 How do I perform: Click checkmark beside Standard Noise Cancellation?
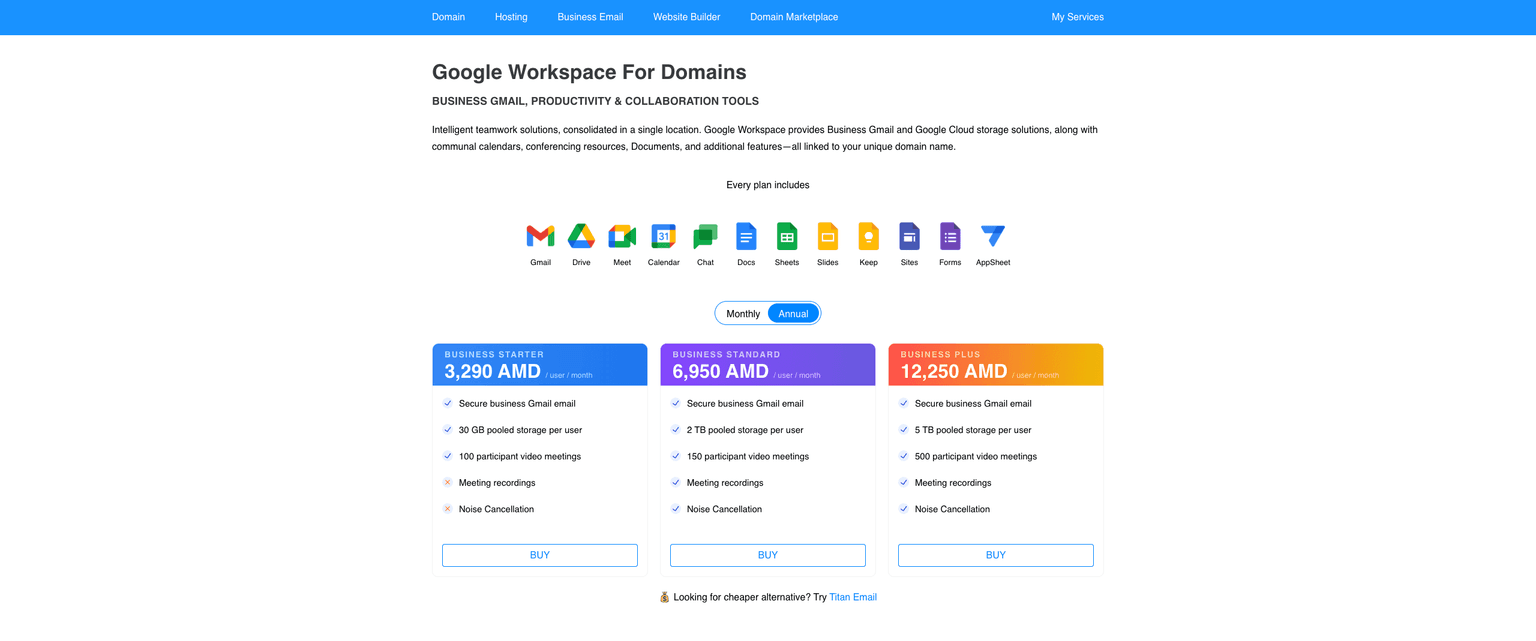click(x=675, y=509)
